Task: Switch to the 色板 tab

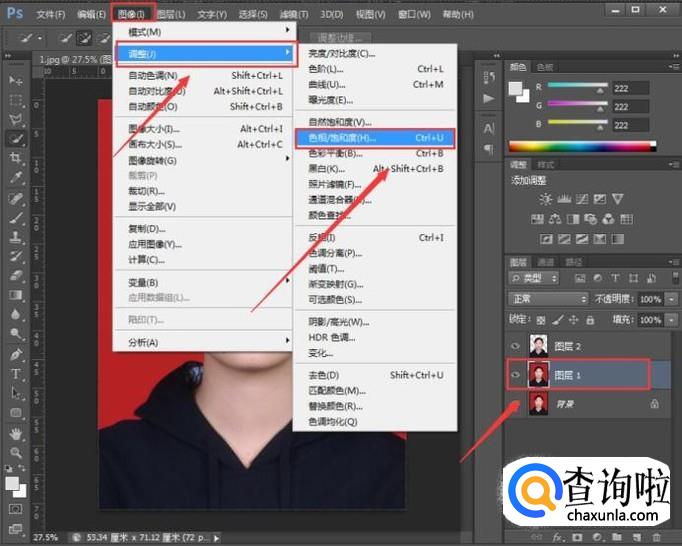Action: 545,67
